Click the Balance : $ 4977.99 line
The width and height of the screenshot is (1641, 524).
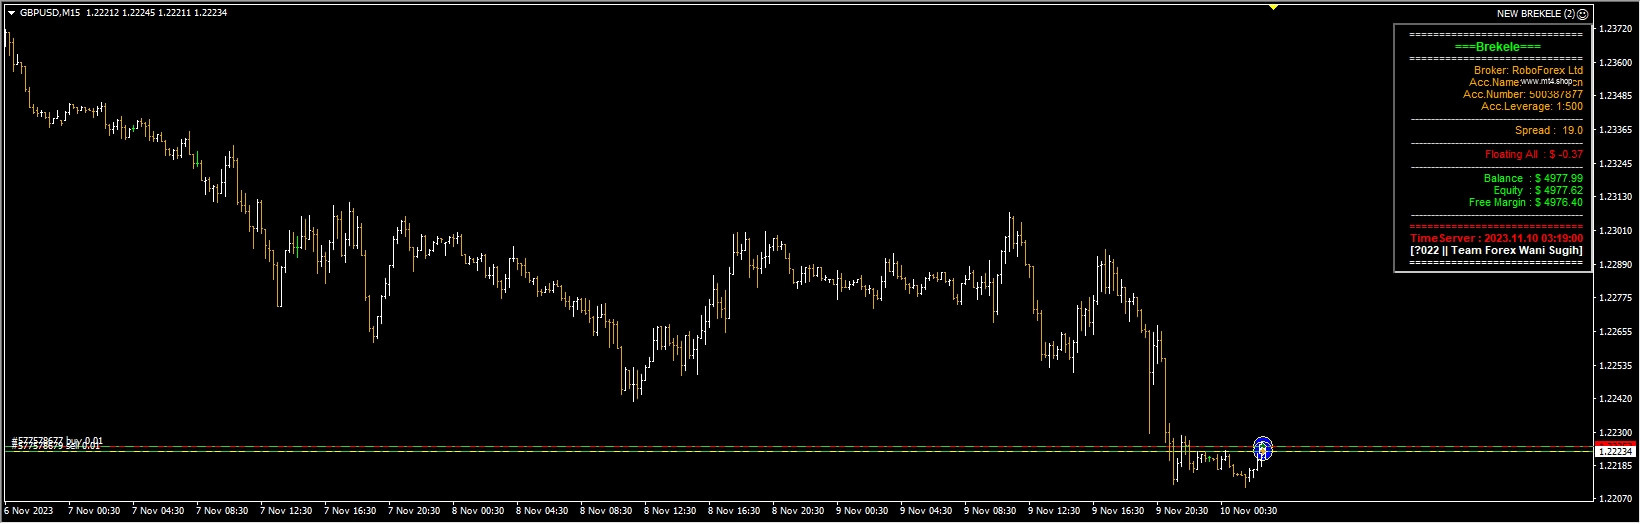coord(1533,178)
